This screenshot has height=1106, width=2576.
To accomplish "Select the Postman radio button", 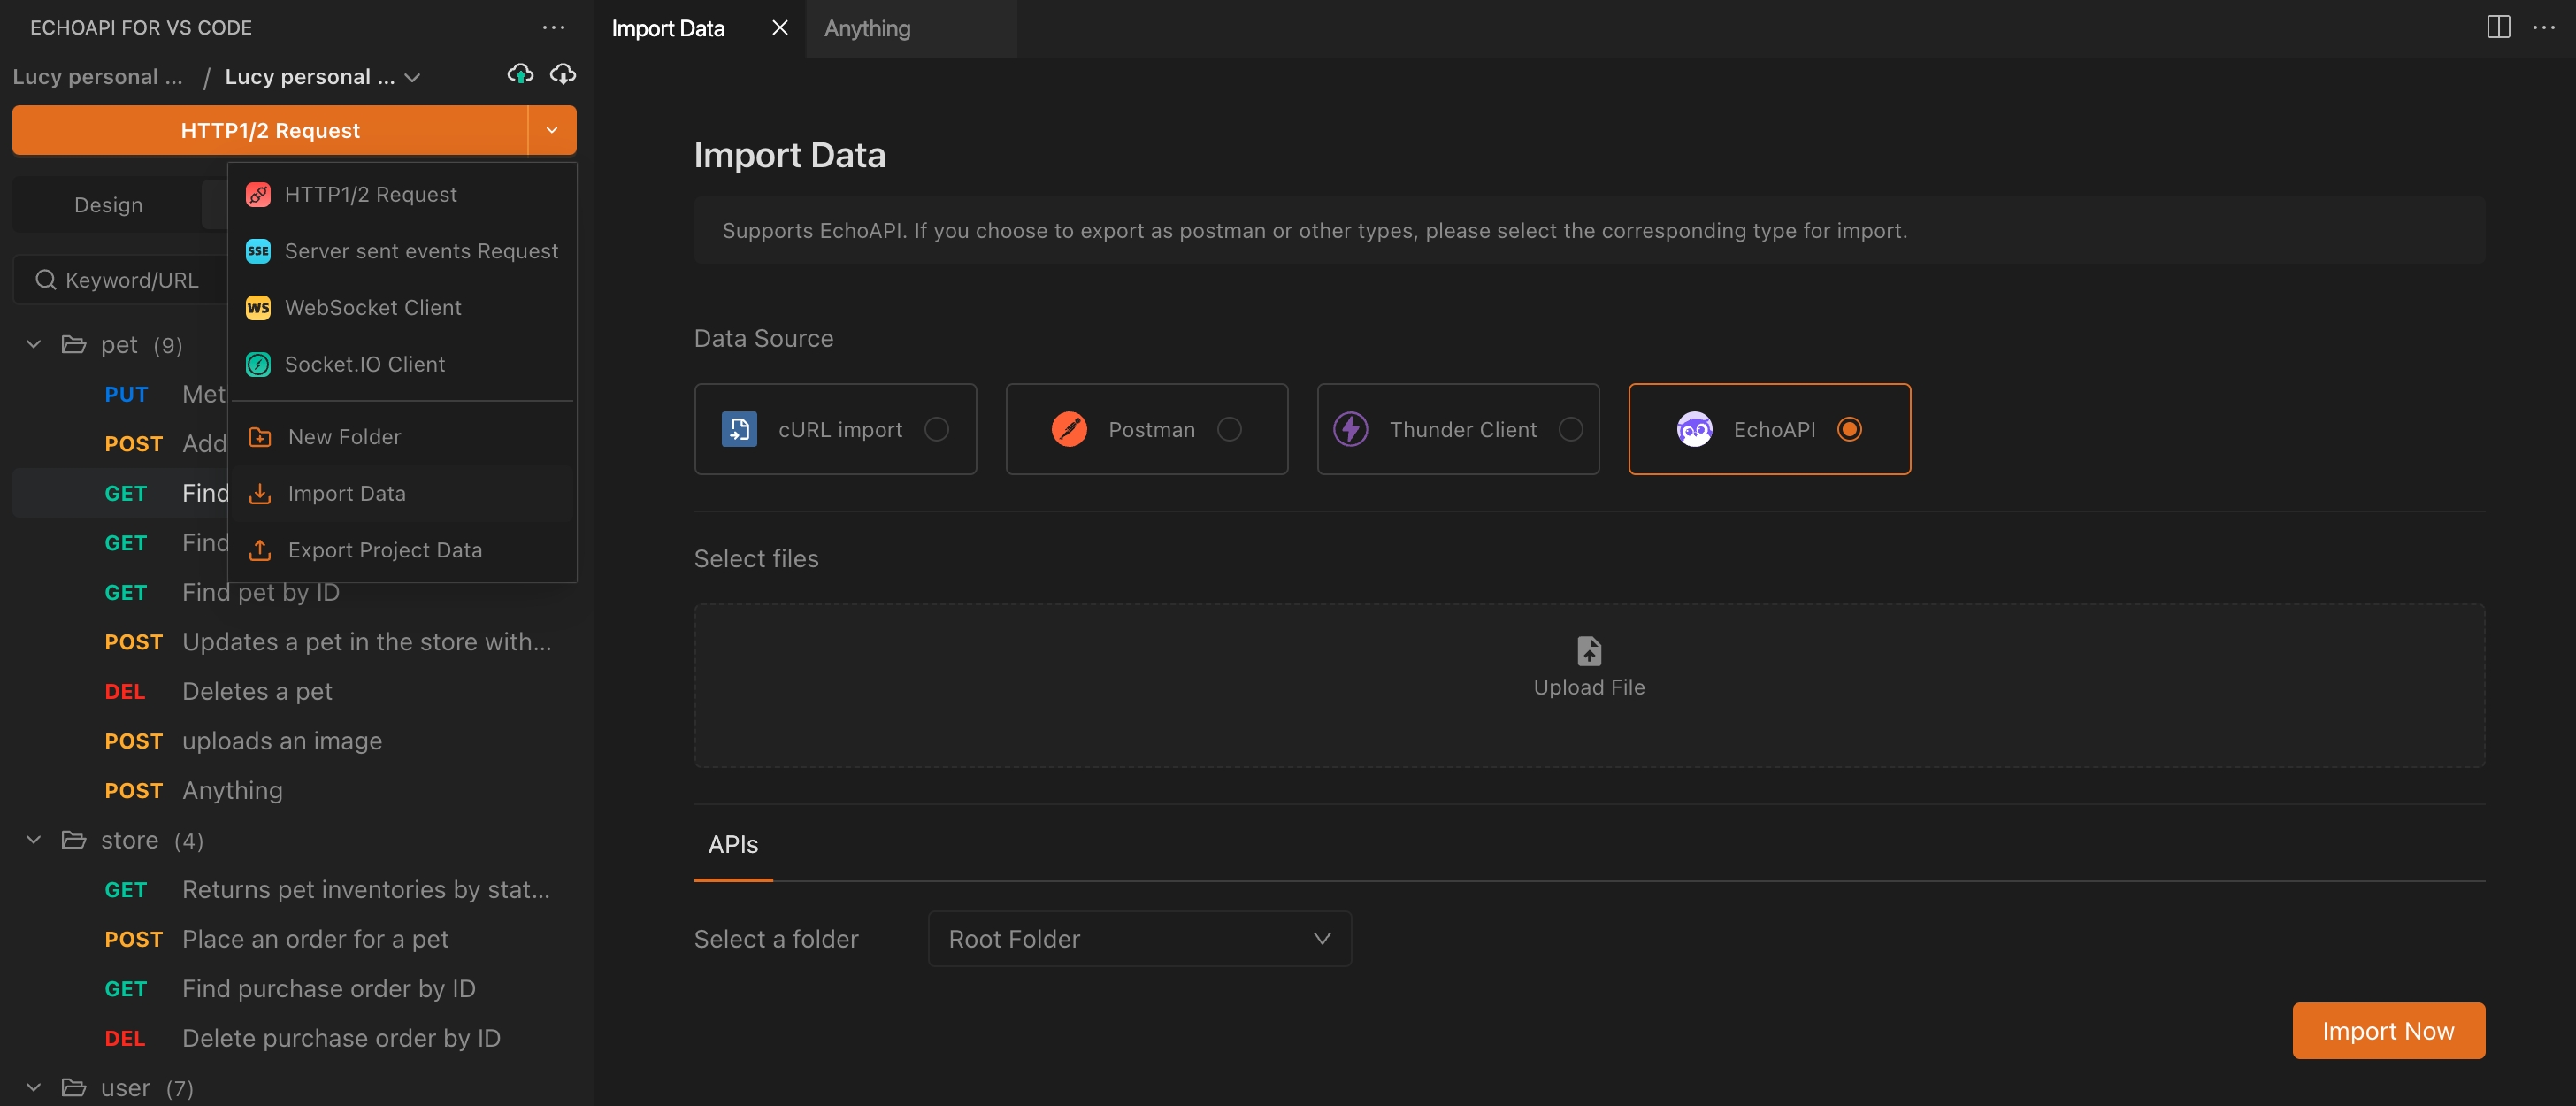I will (1229, 429).
